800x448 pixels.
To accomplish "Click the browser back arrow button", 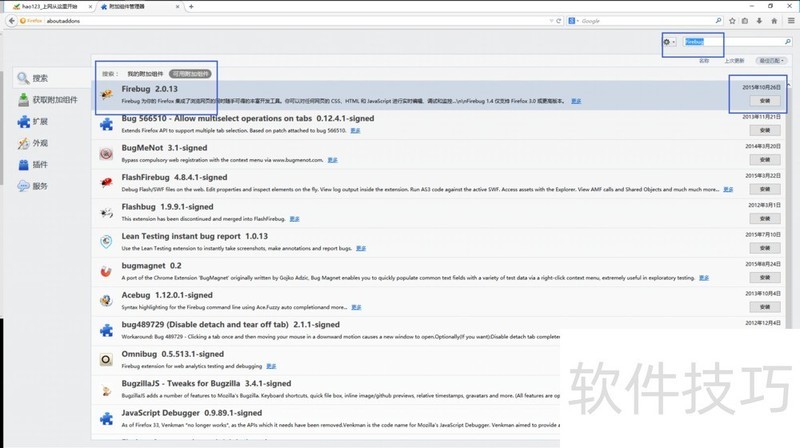I will 12,21.
